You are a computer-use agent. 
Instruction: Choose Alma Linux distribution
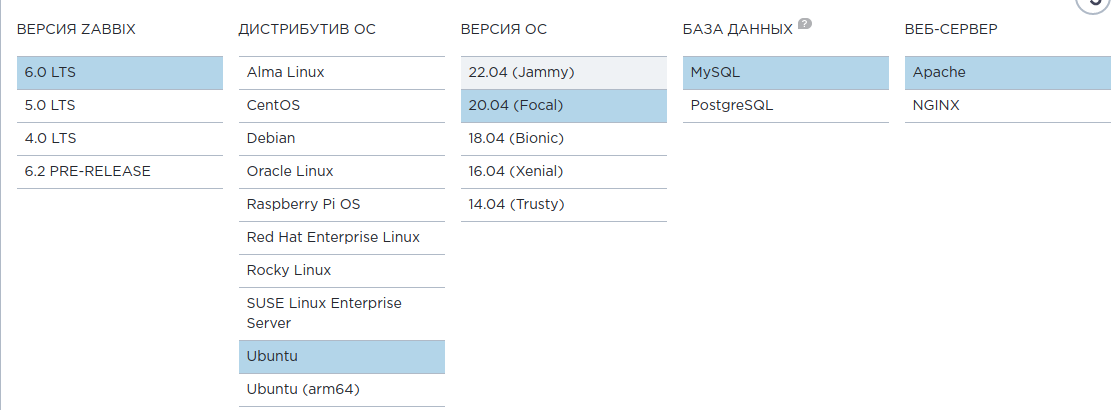342,73
